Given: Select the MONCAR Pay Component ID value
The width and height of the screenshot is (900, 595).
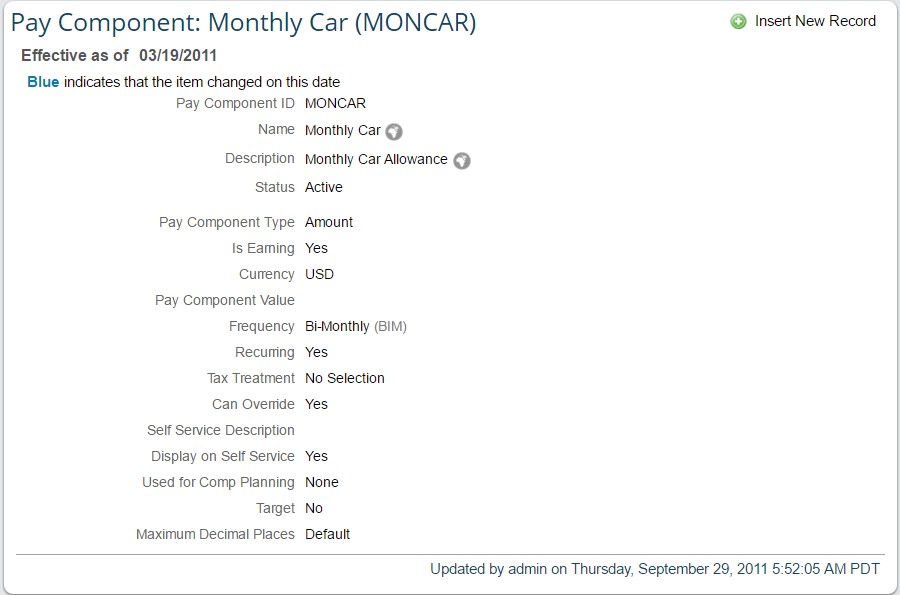Looking at the screenshot, I should pos(335,103).
